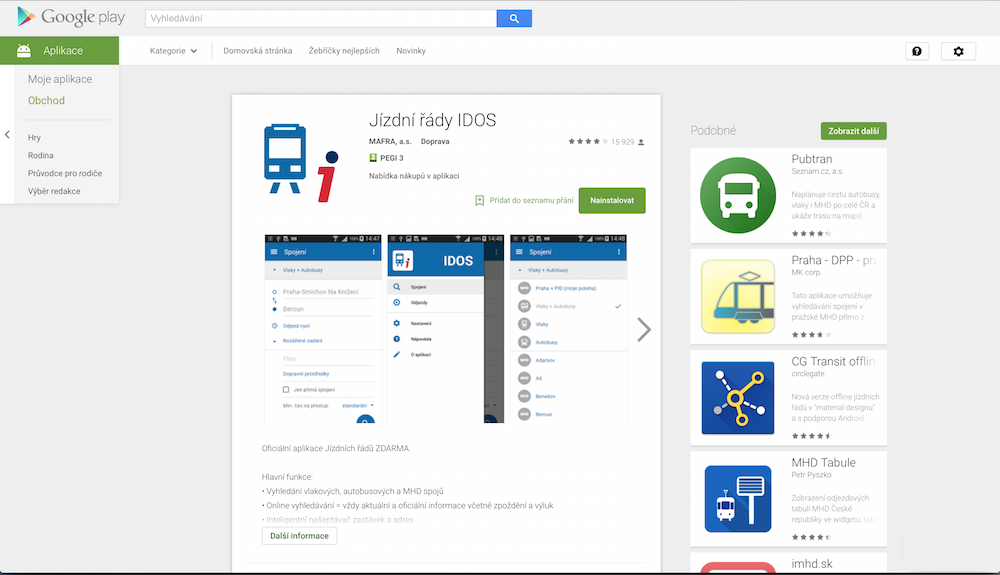Open the help question mark icon
The image size is (1000, 575).
[917, 52]
